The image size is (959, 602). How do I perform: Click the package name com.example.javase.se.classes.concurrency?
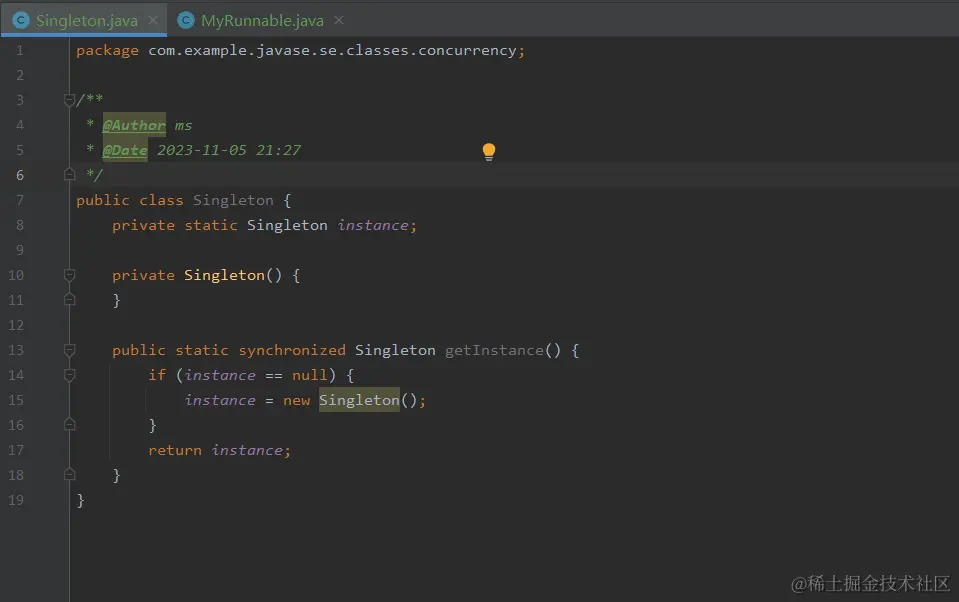click(x=332, y=50)
